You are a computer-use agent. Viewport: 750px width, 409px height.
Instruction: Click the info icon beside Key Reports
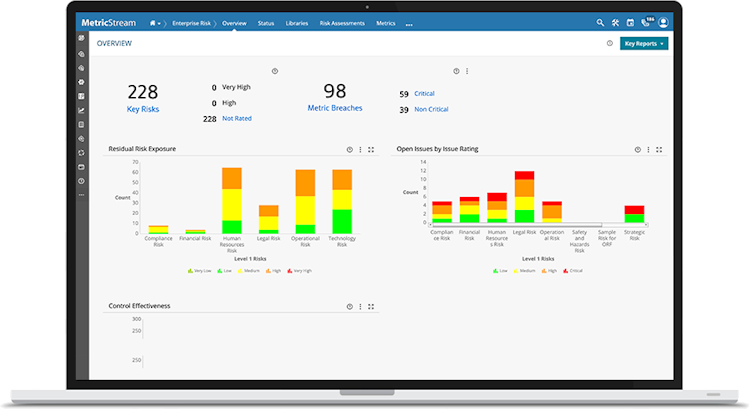click(x=609, y=44)
